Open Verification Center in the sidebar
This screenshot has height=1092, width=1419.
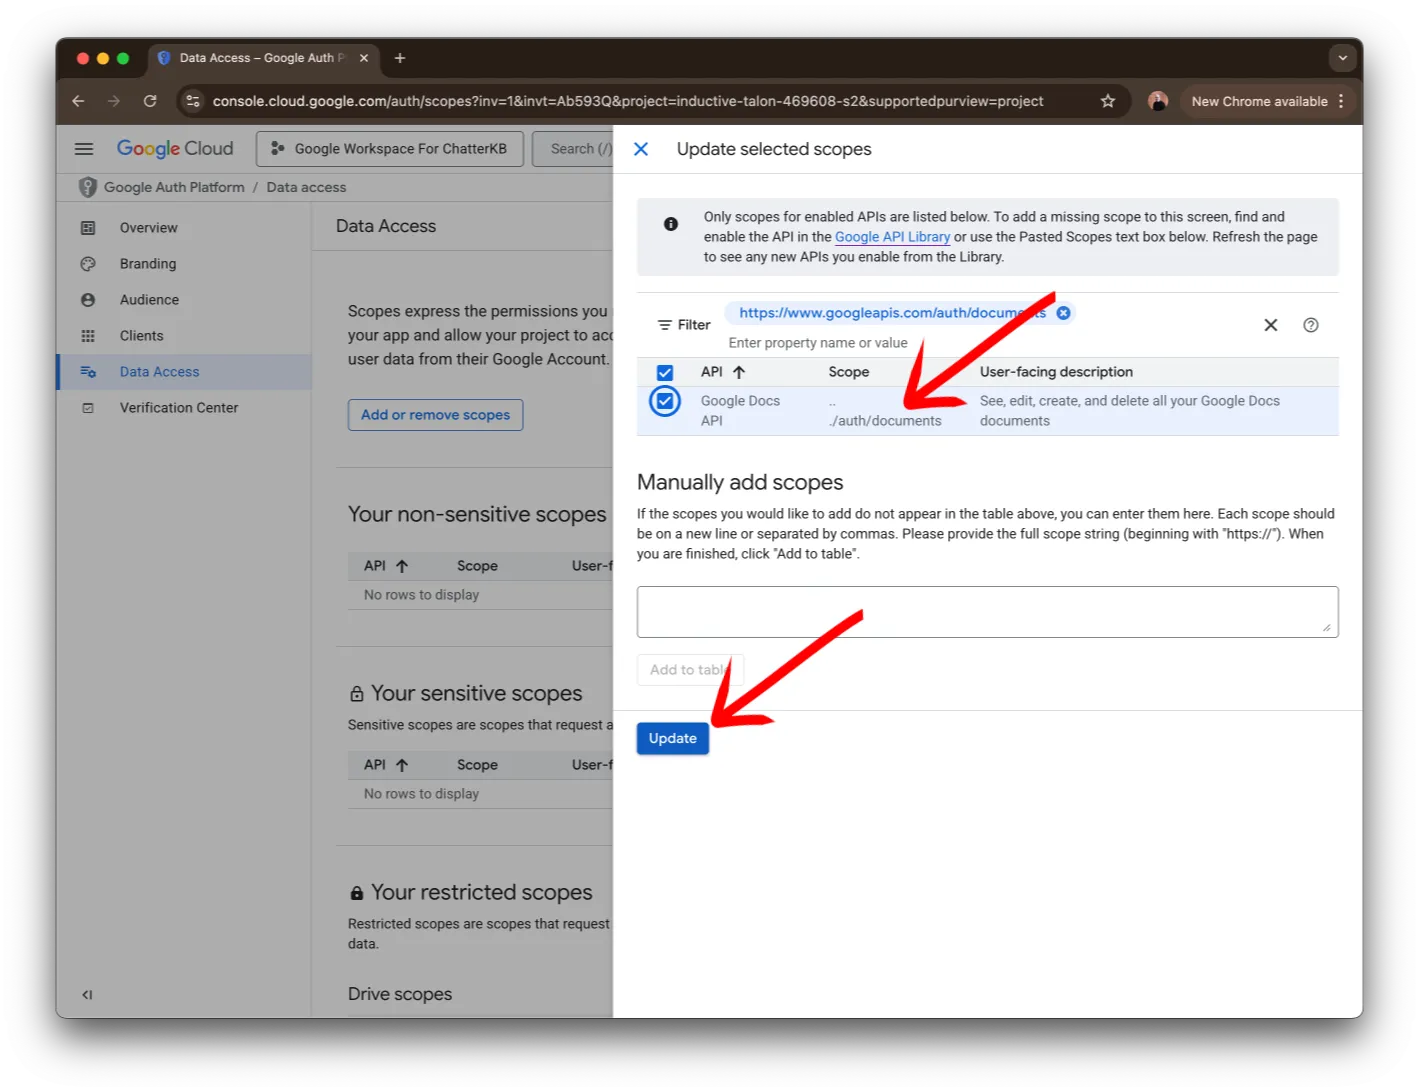[184, 408]
